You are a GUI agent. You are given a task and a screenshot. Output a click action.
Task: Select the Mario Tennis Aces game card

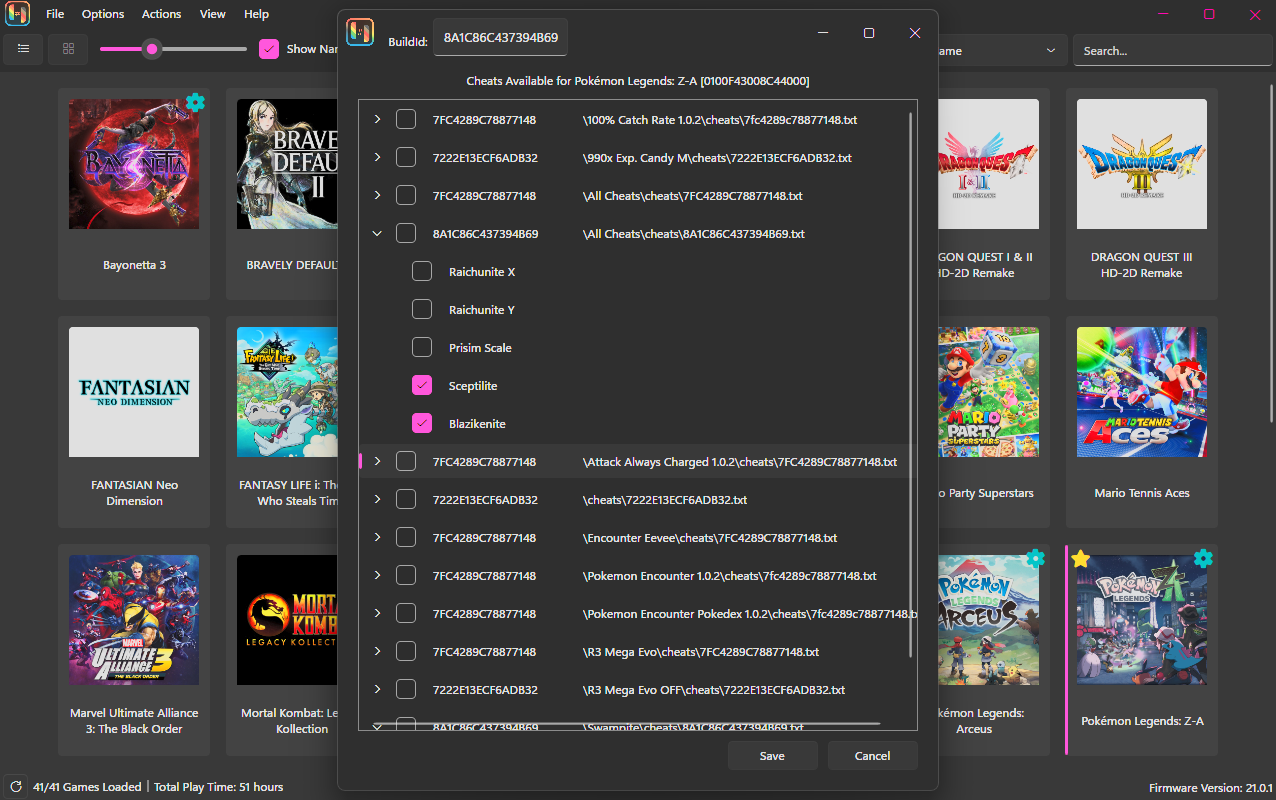click(x=1142, y=422)
